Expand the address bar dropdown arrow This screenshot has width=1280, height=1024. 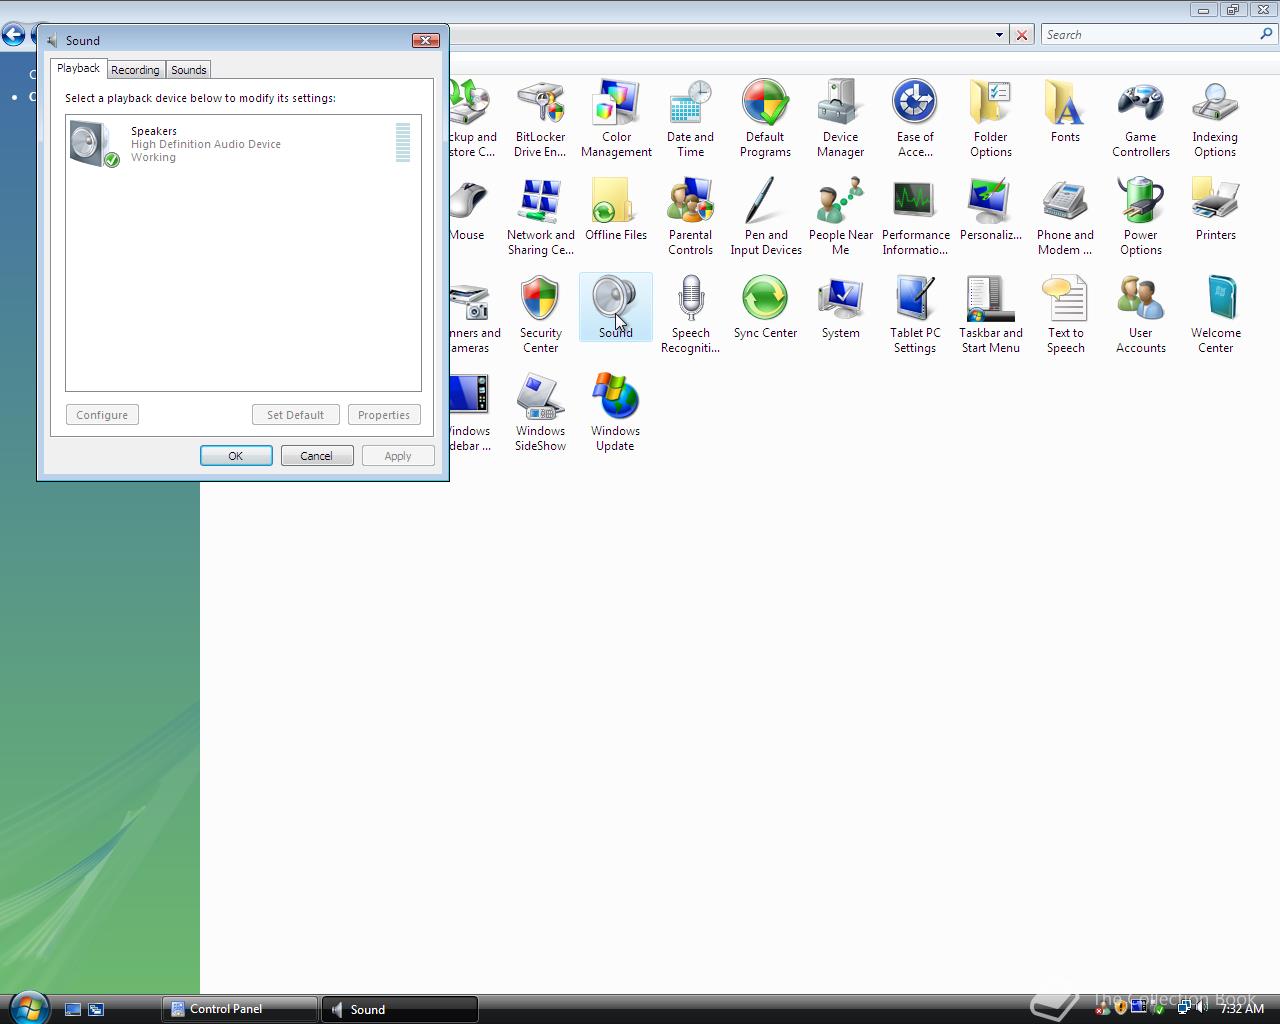point(999,35)
